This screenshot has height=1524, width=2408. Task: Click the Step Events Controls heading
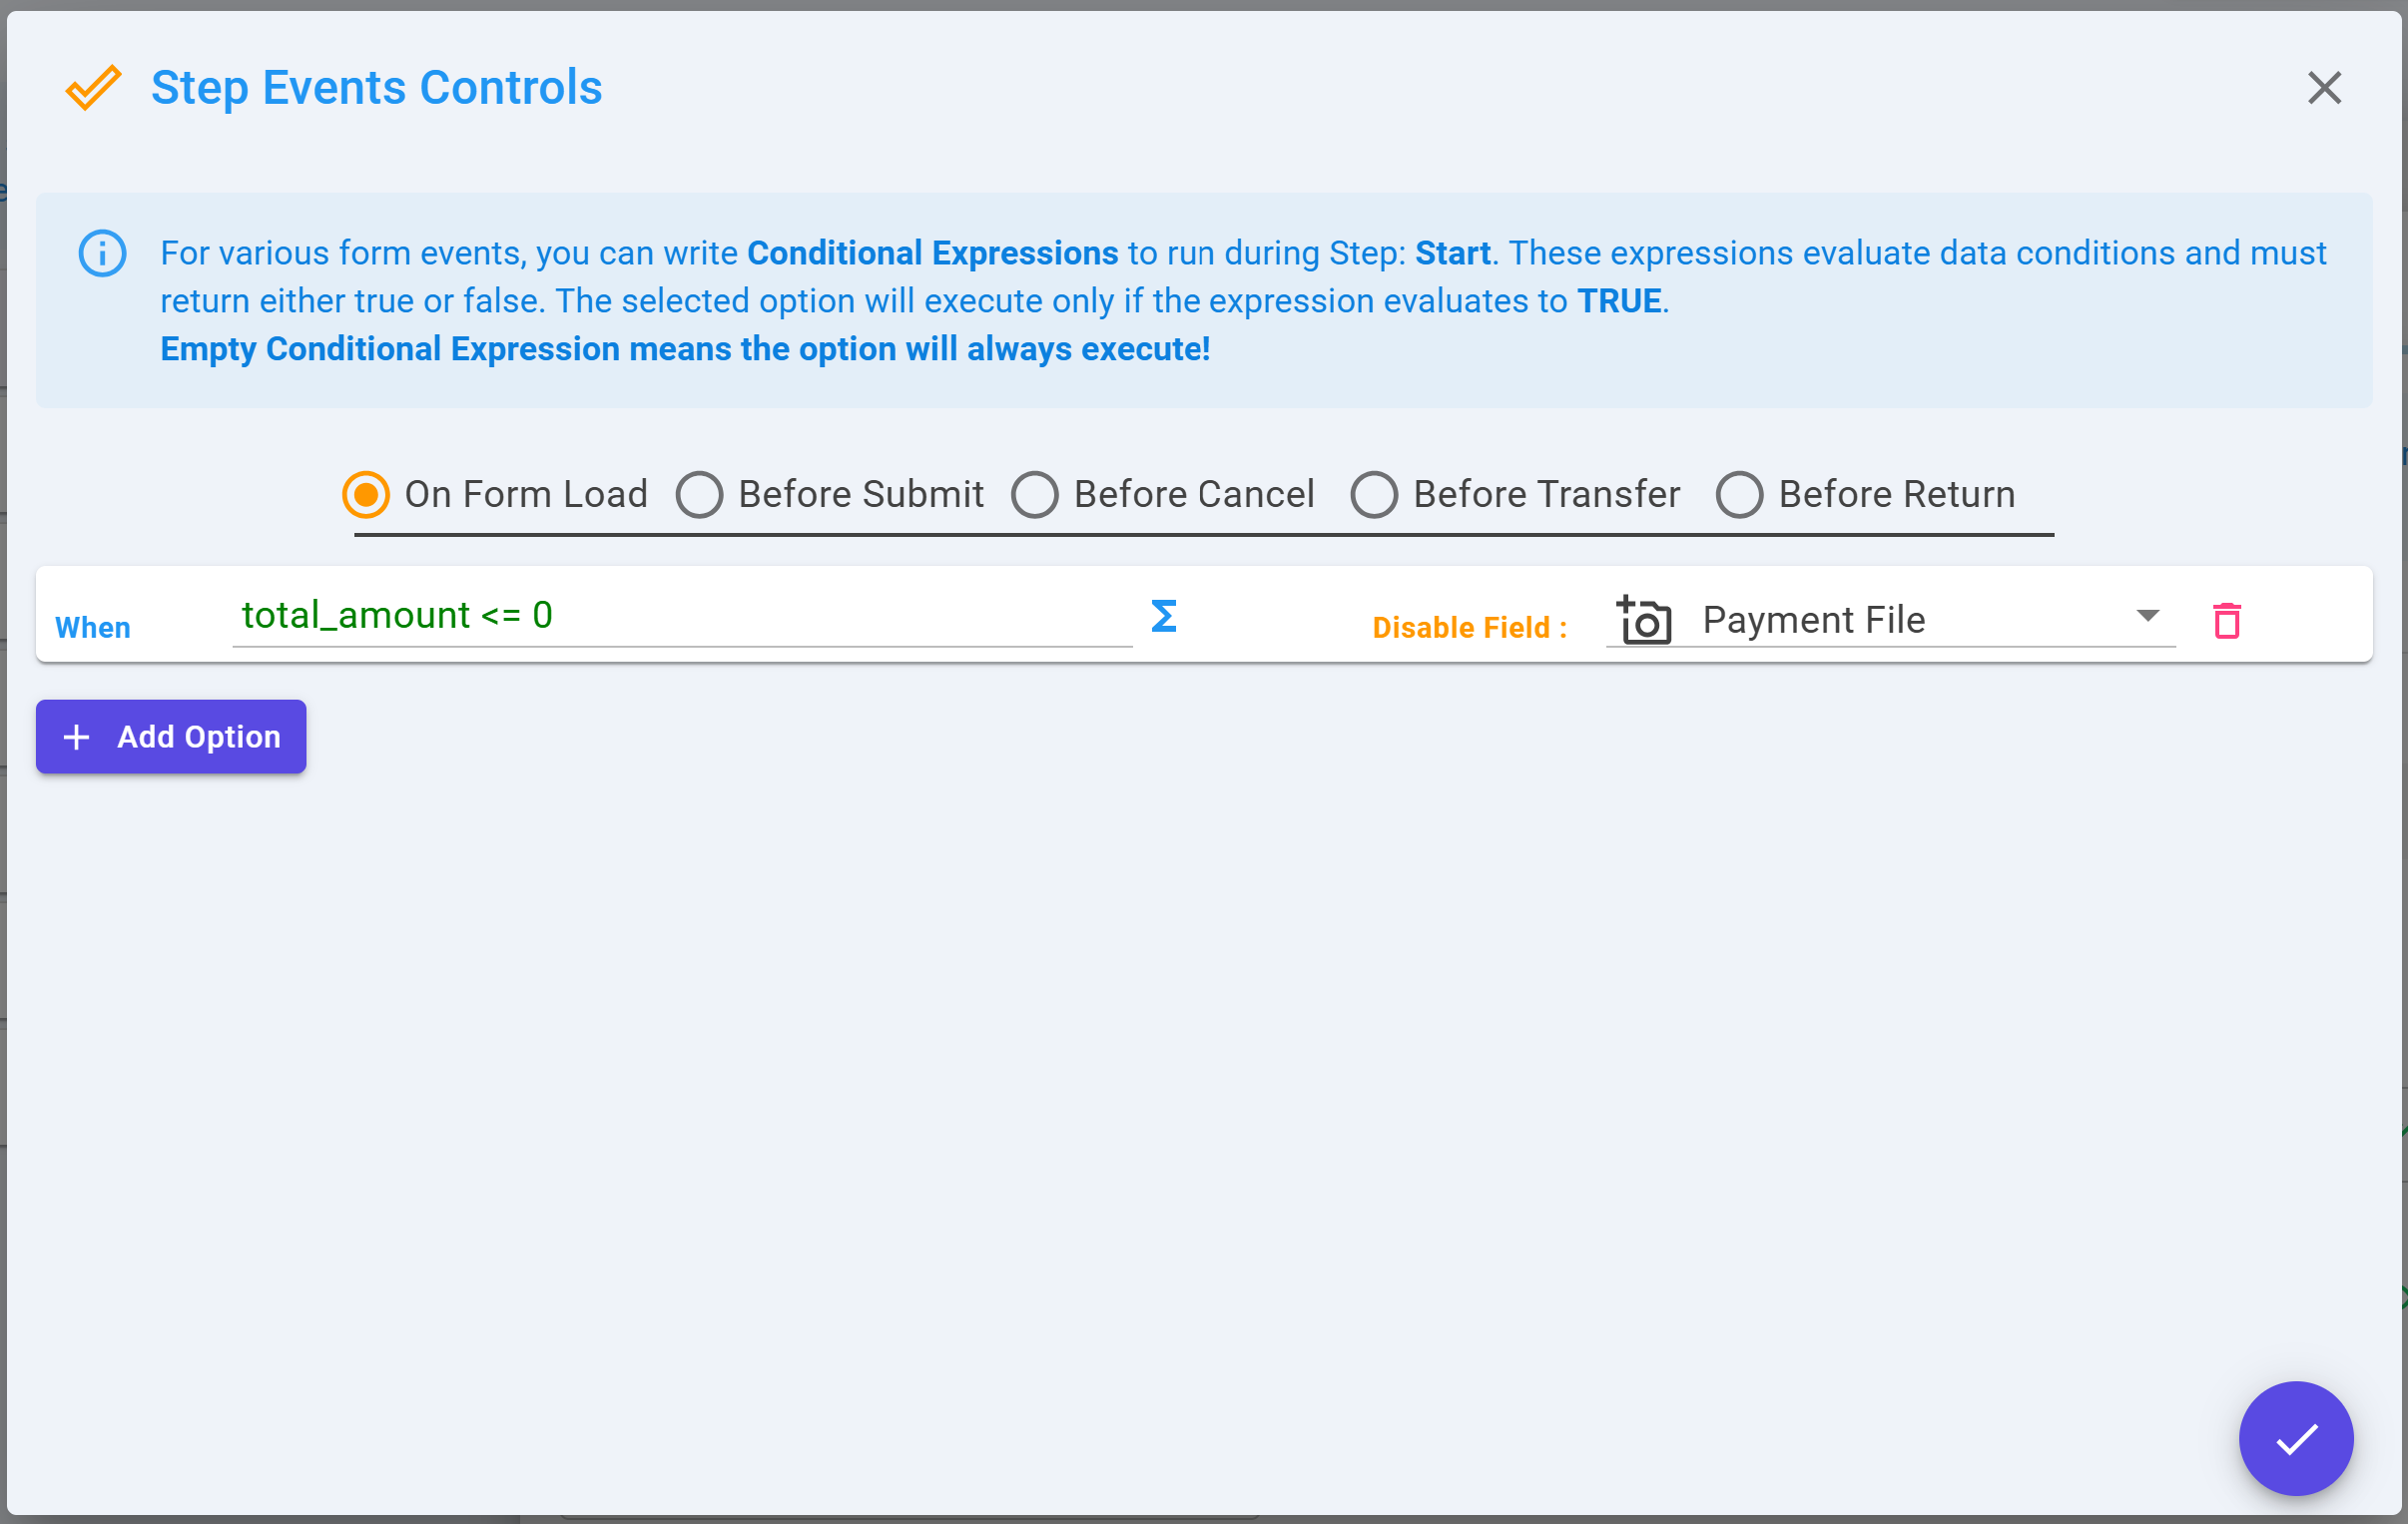(x=377, y=88)
